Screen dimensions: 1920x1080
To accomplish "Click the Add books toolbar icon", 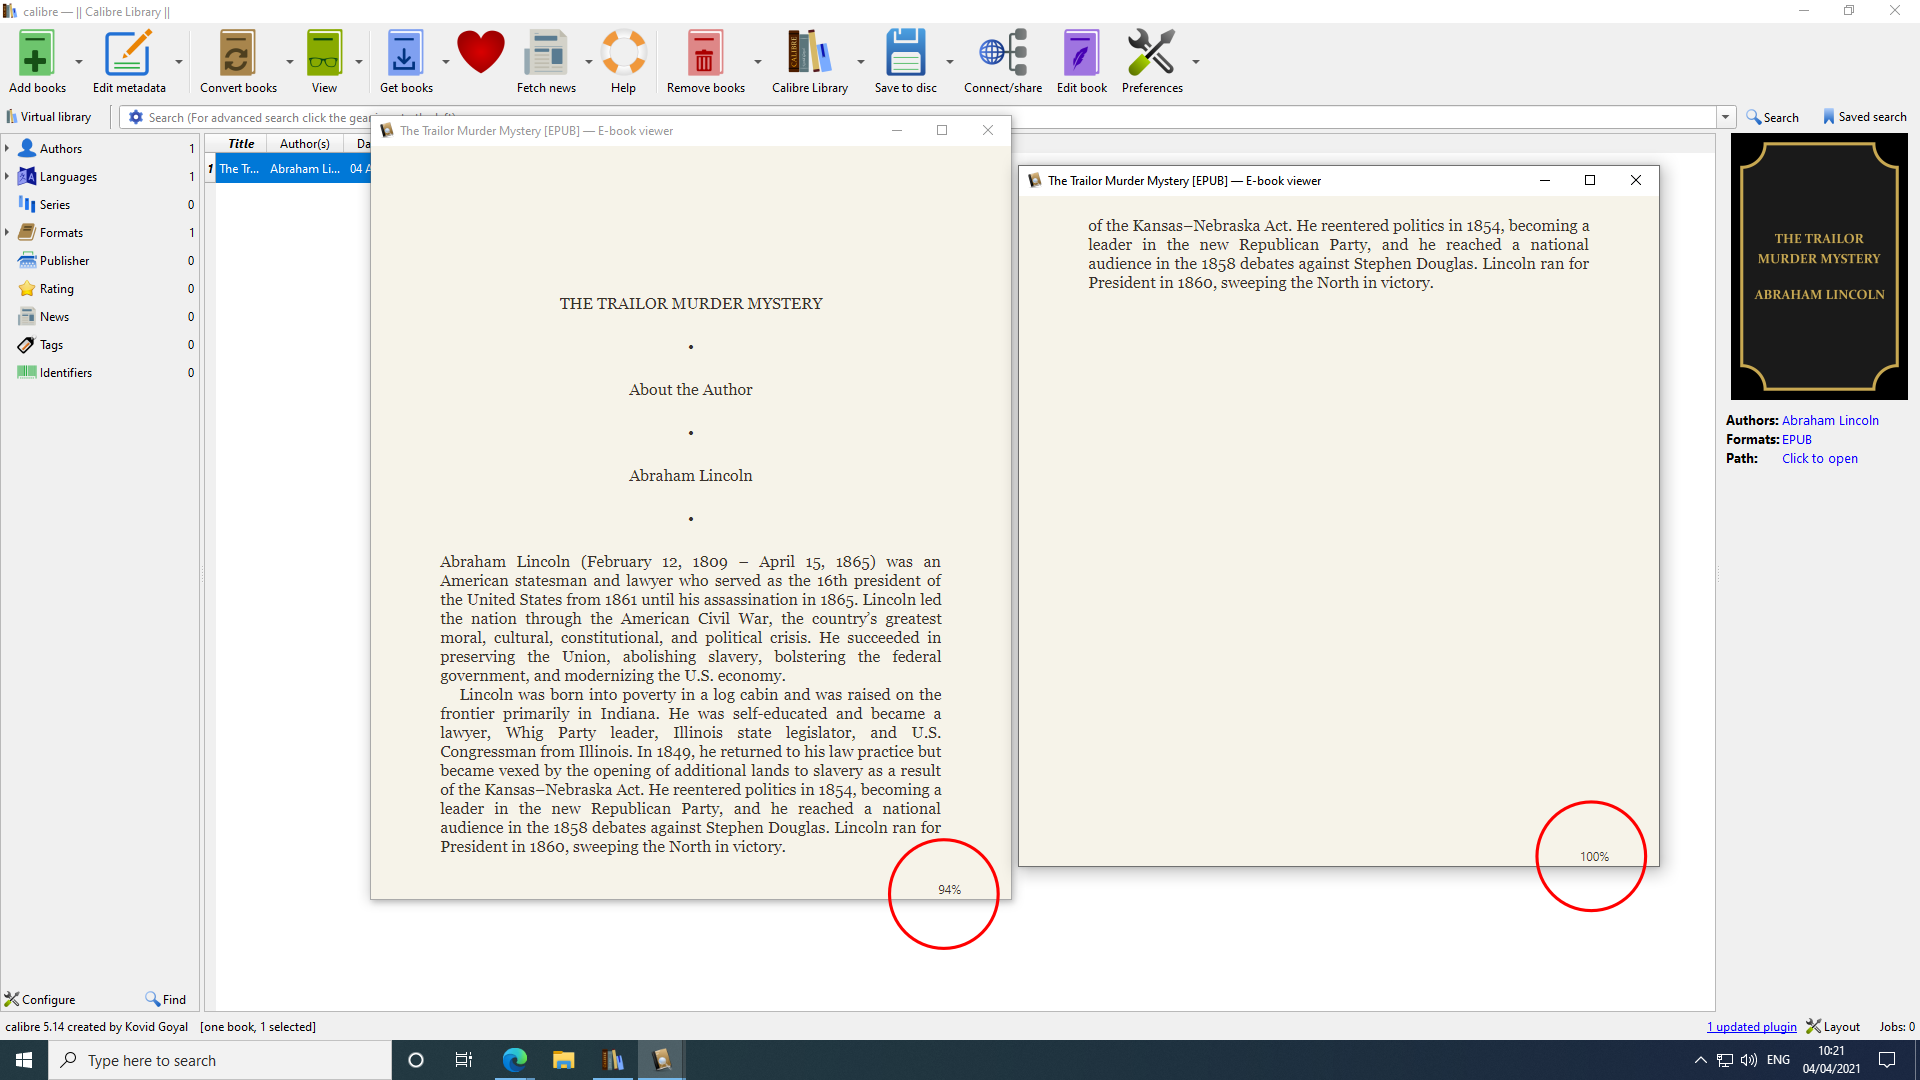I will tap(37, 55).
